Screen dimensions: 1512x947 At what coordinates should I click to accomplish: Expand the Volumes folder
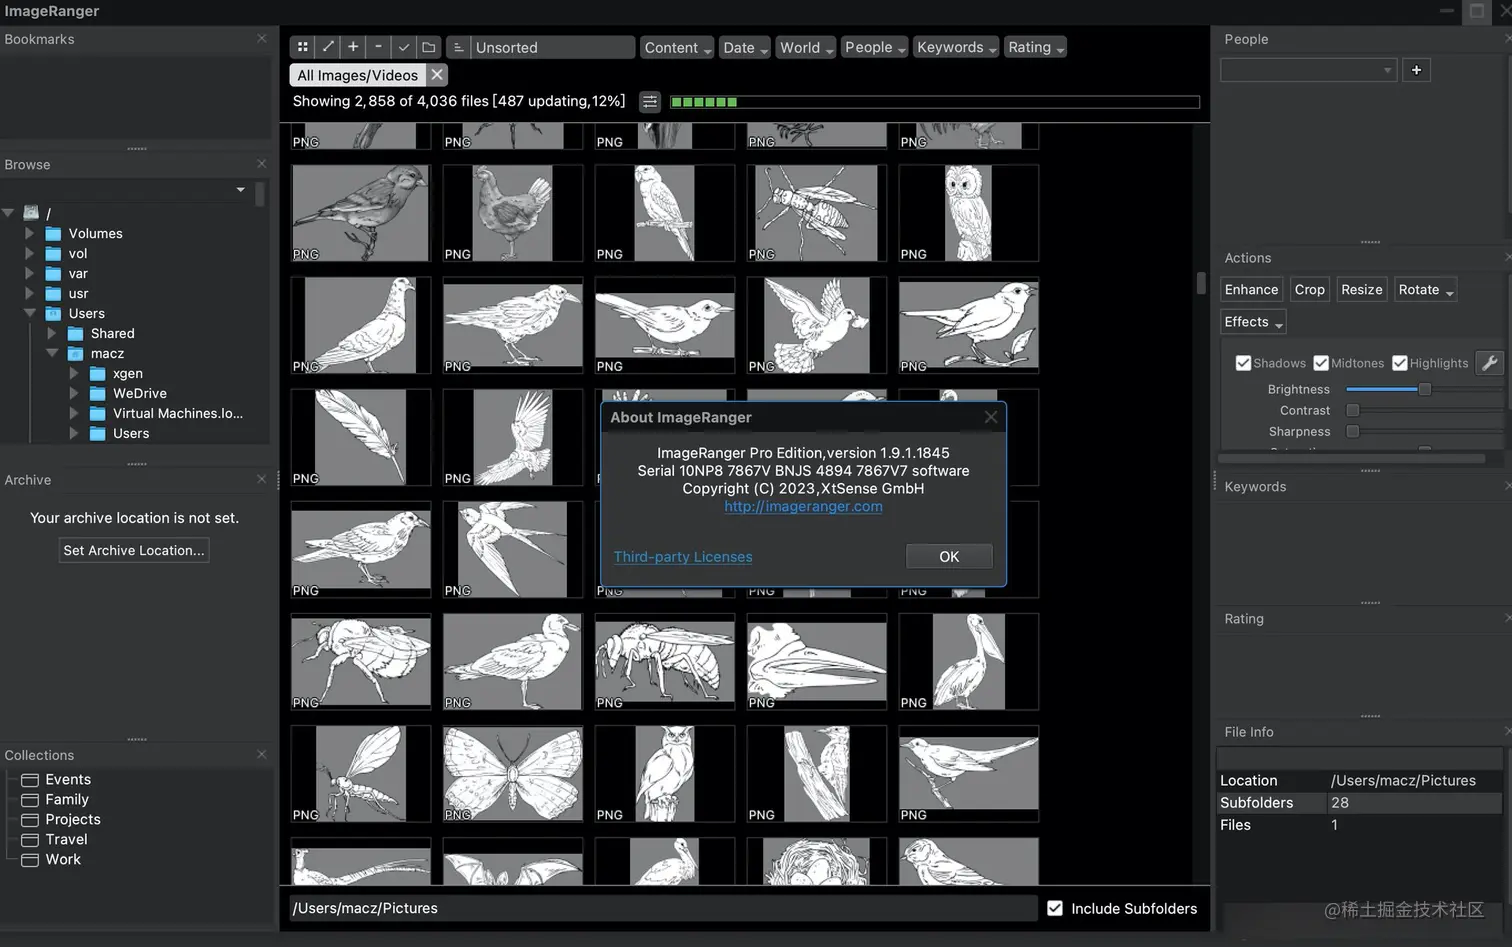29,233
